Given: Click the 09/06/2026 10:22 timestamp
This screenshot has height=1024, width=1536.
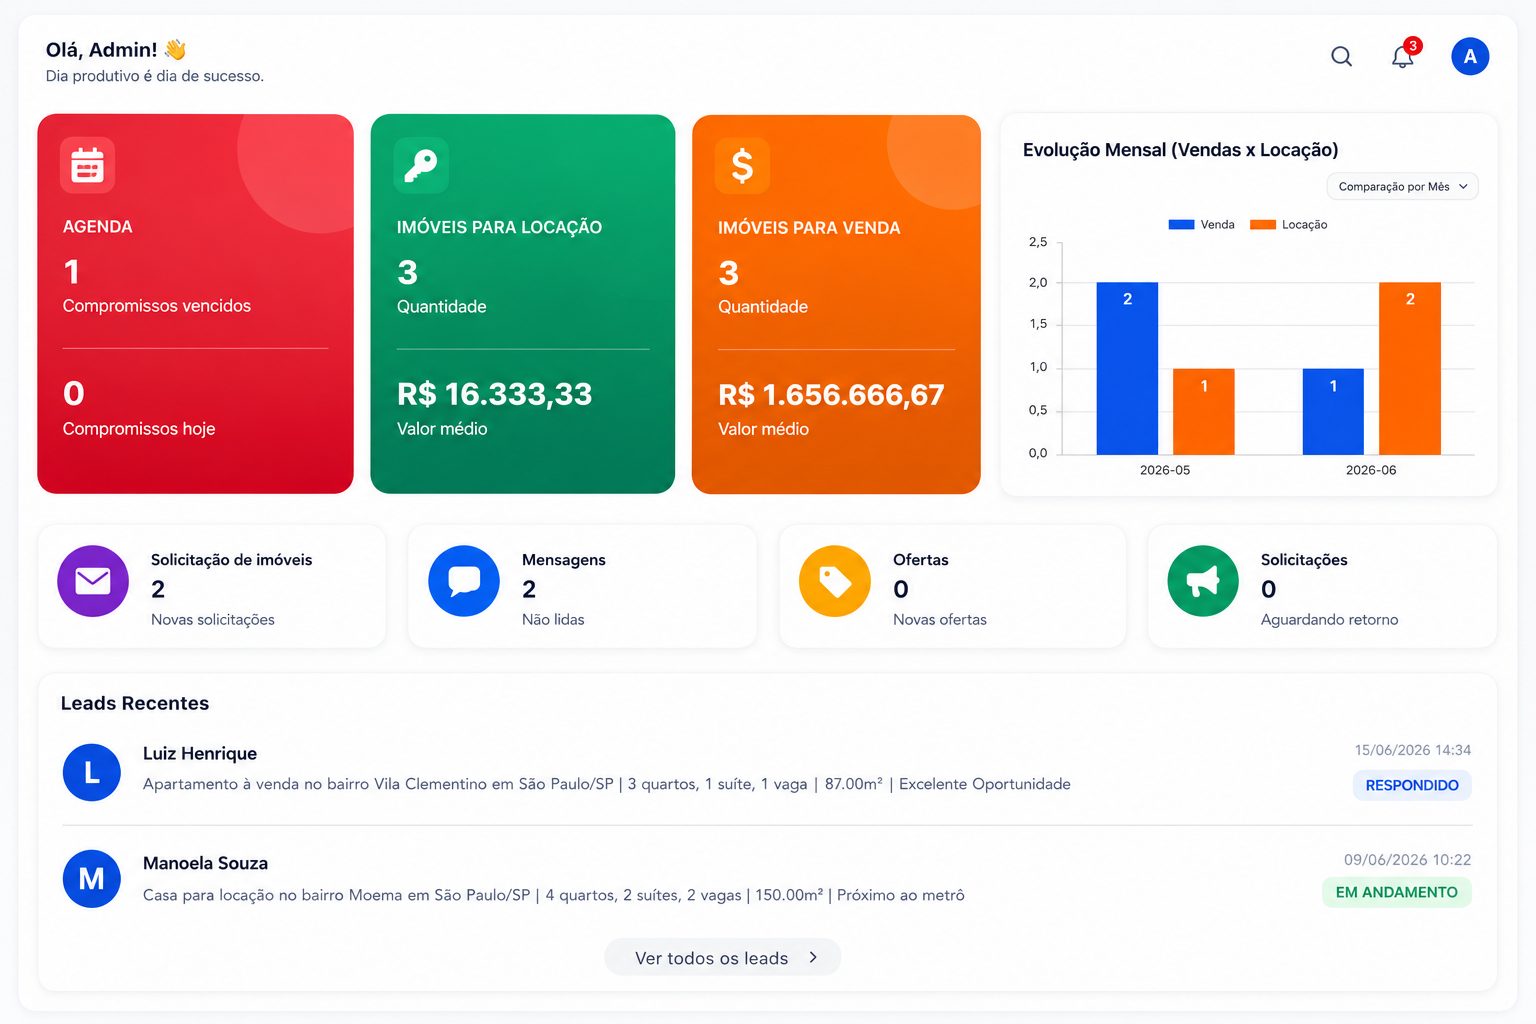Looking at the screenshot, I should point(1408,860).
